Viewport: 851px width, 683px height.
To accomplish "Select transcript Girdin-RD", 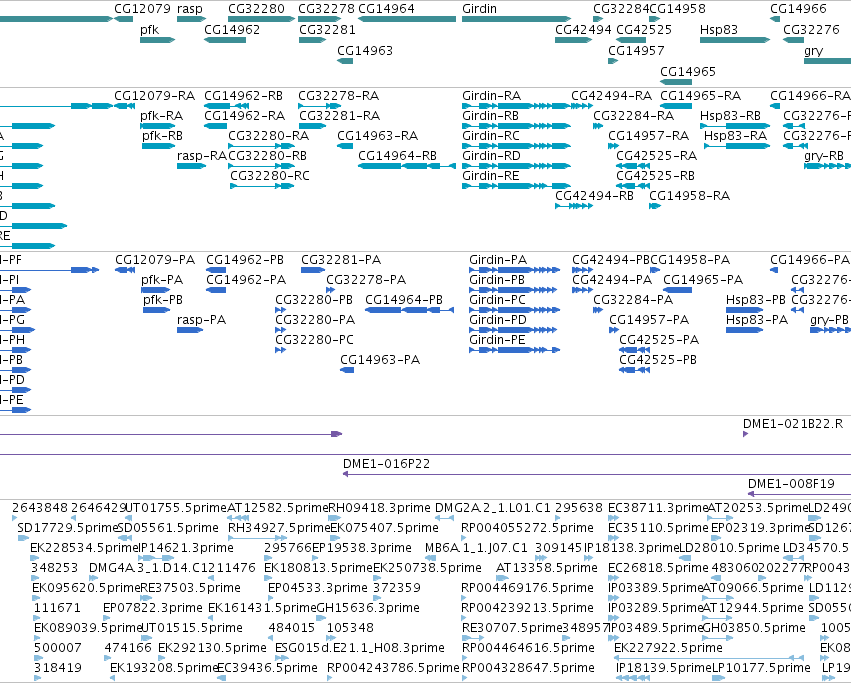I will [516, 166].
